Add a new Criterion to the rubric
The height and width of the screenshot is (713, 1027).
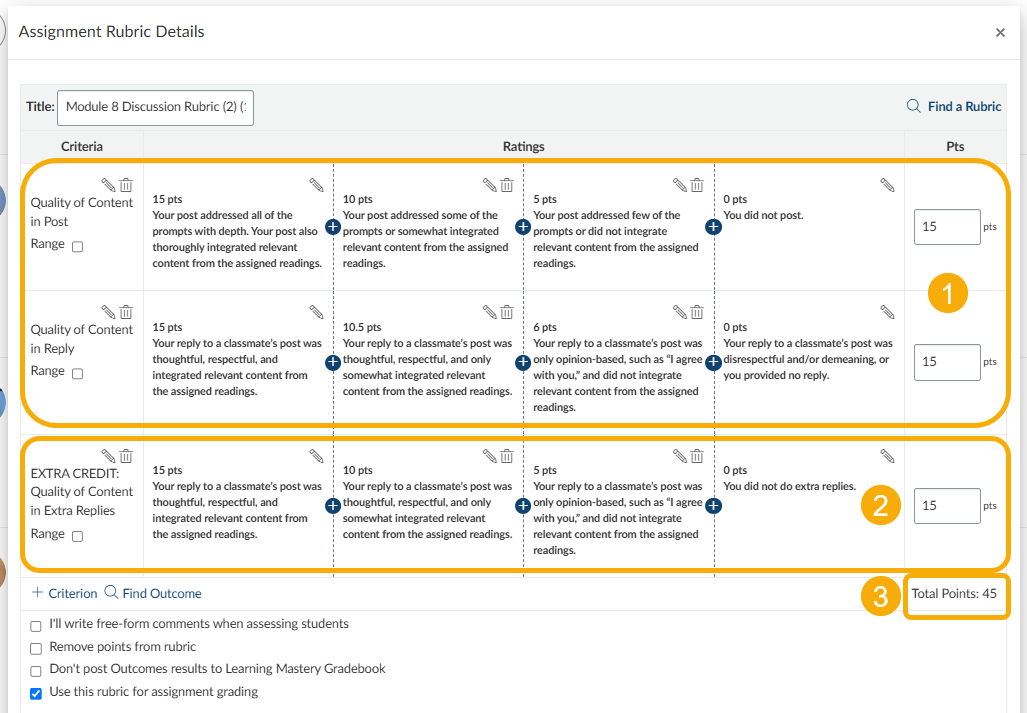(x=65, y=593)
